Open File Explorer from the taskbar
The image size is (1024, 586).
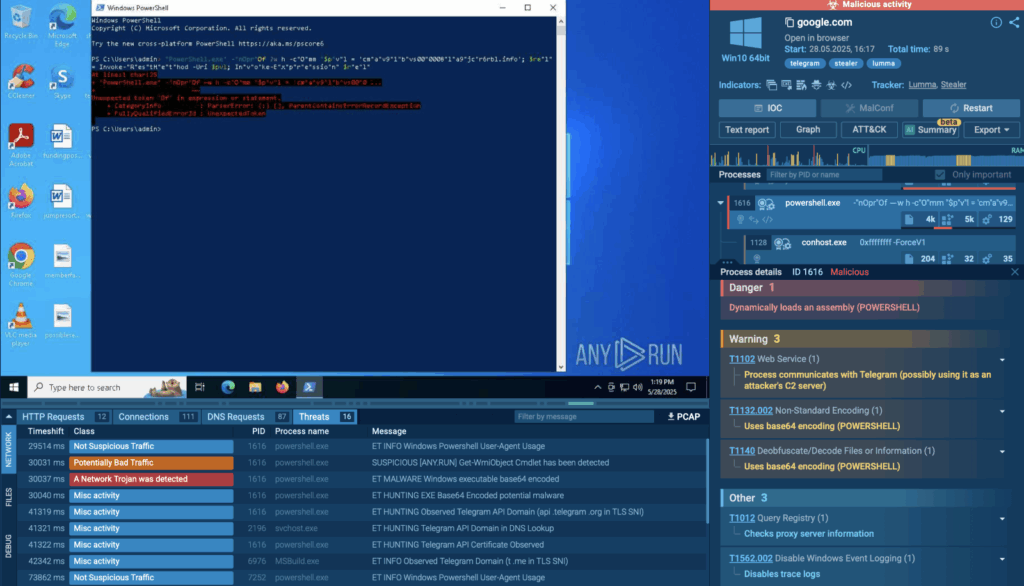pyautogui.click(x=255, y=387)
